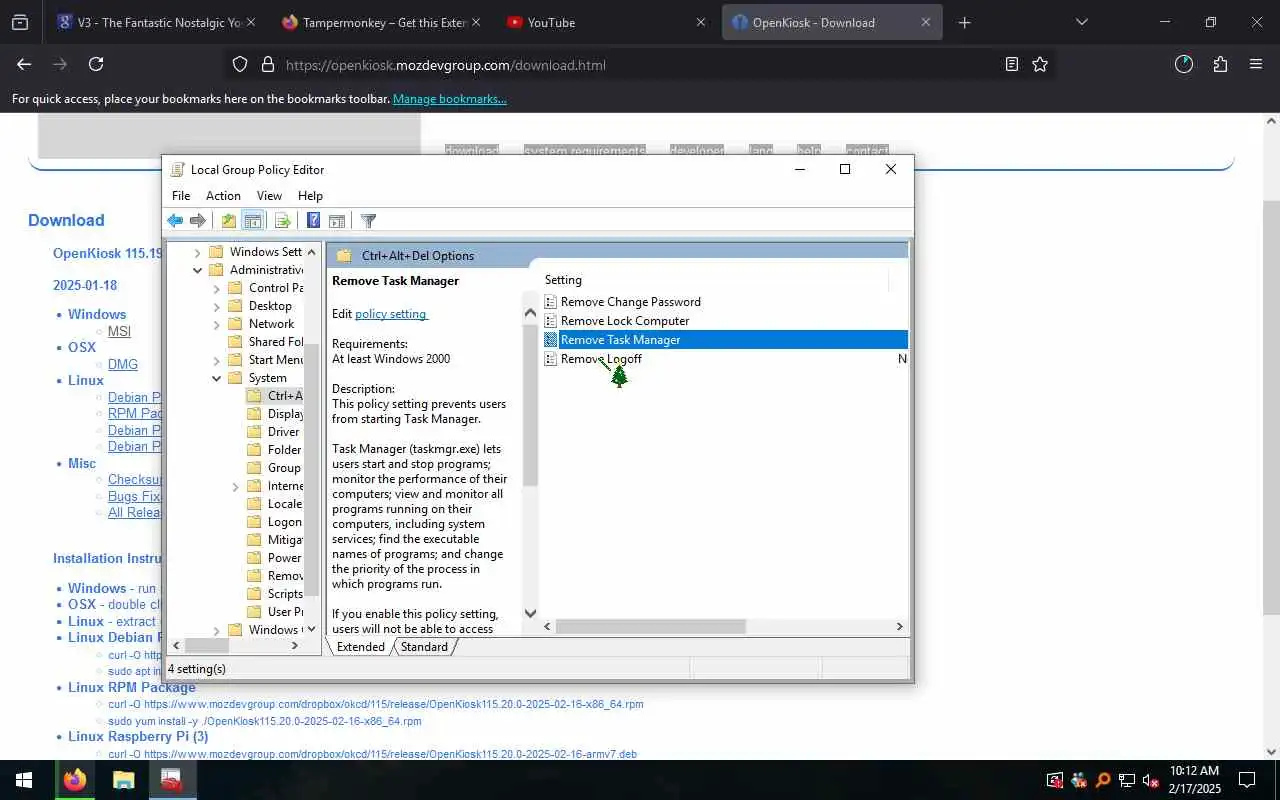Click Firefox icon on the taskbar
Screen dimensions: 1280x800
coord(75,780)
